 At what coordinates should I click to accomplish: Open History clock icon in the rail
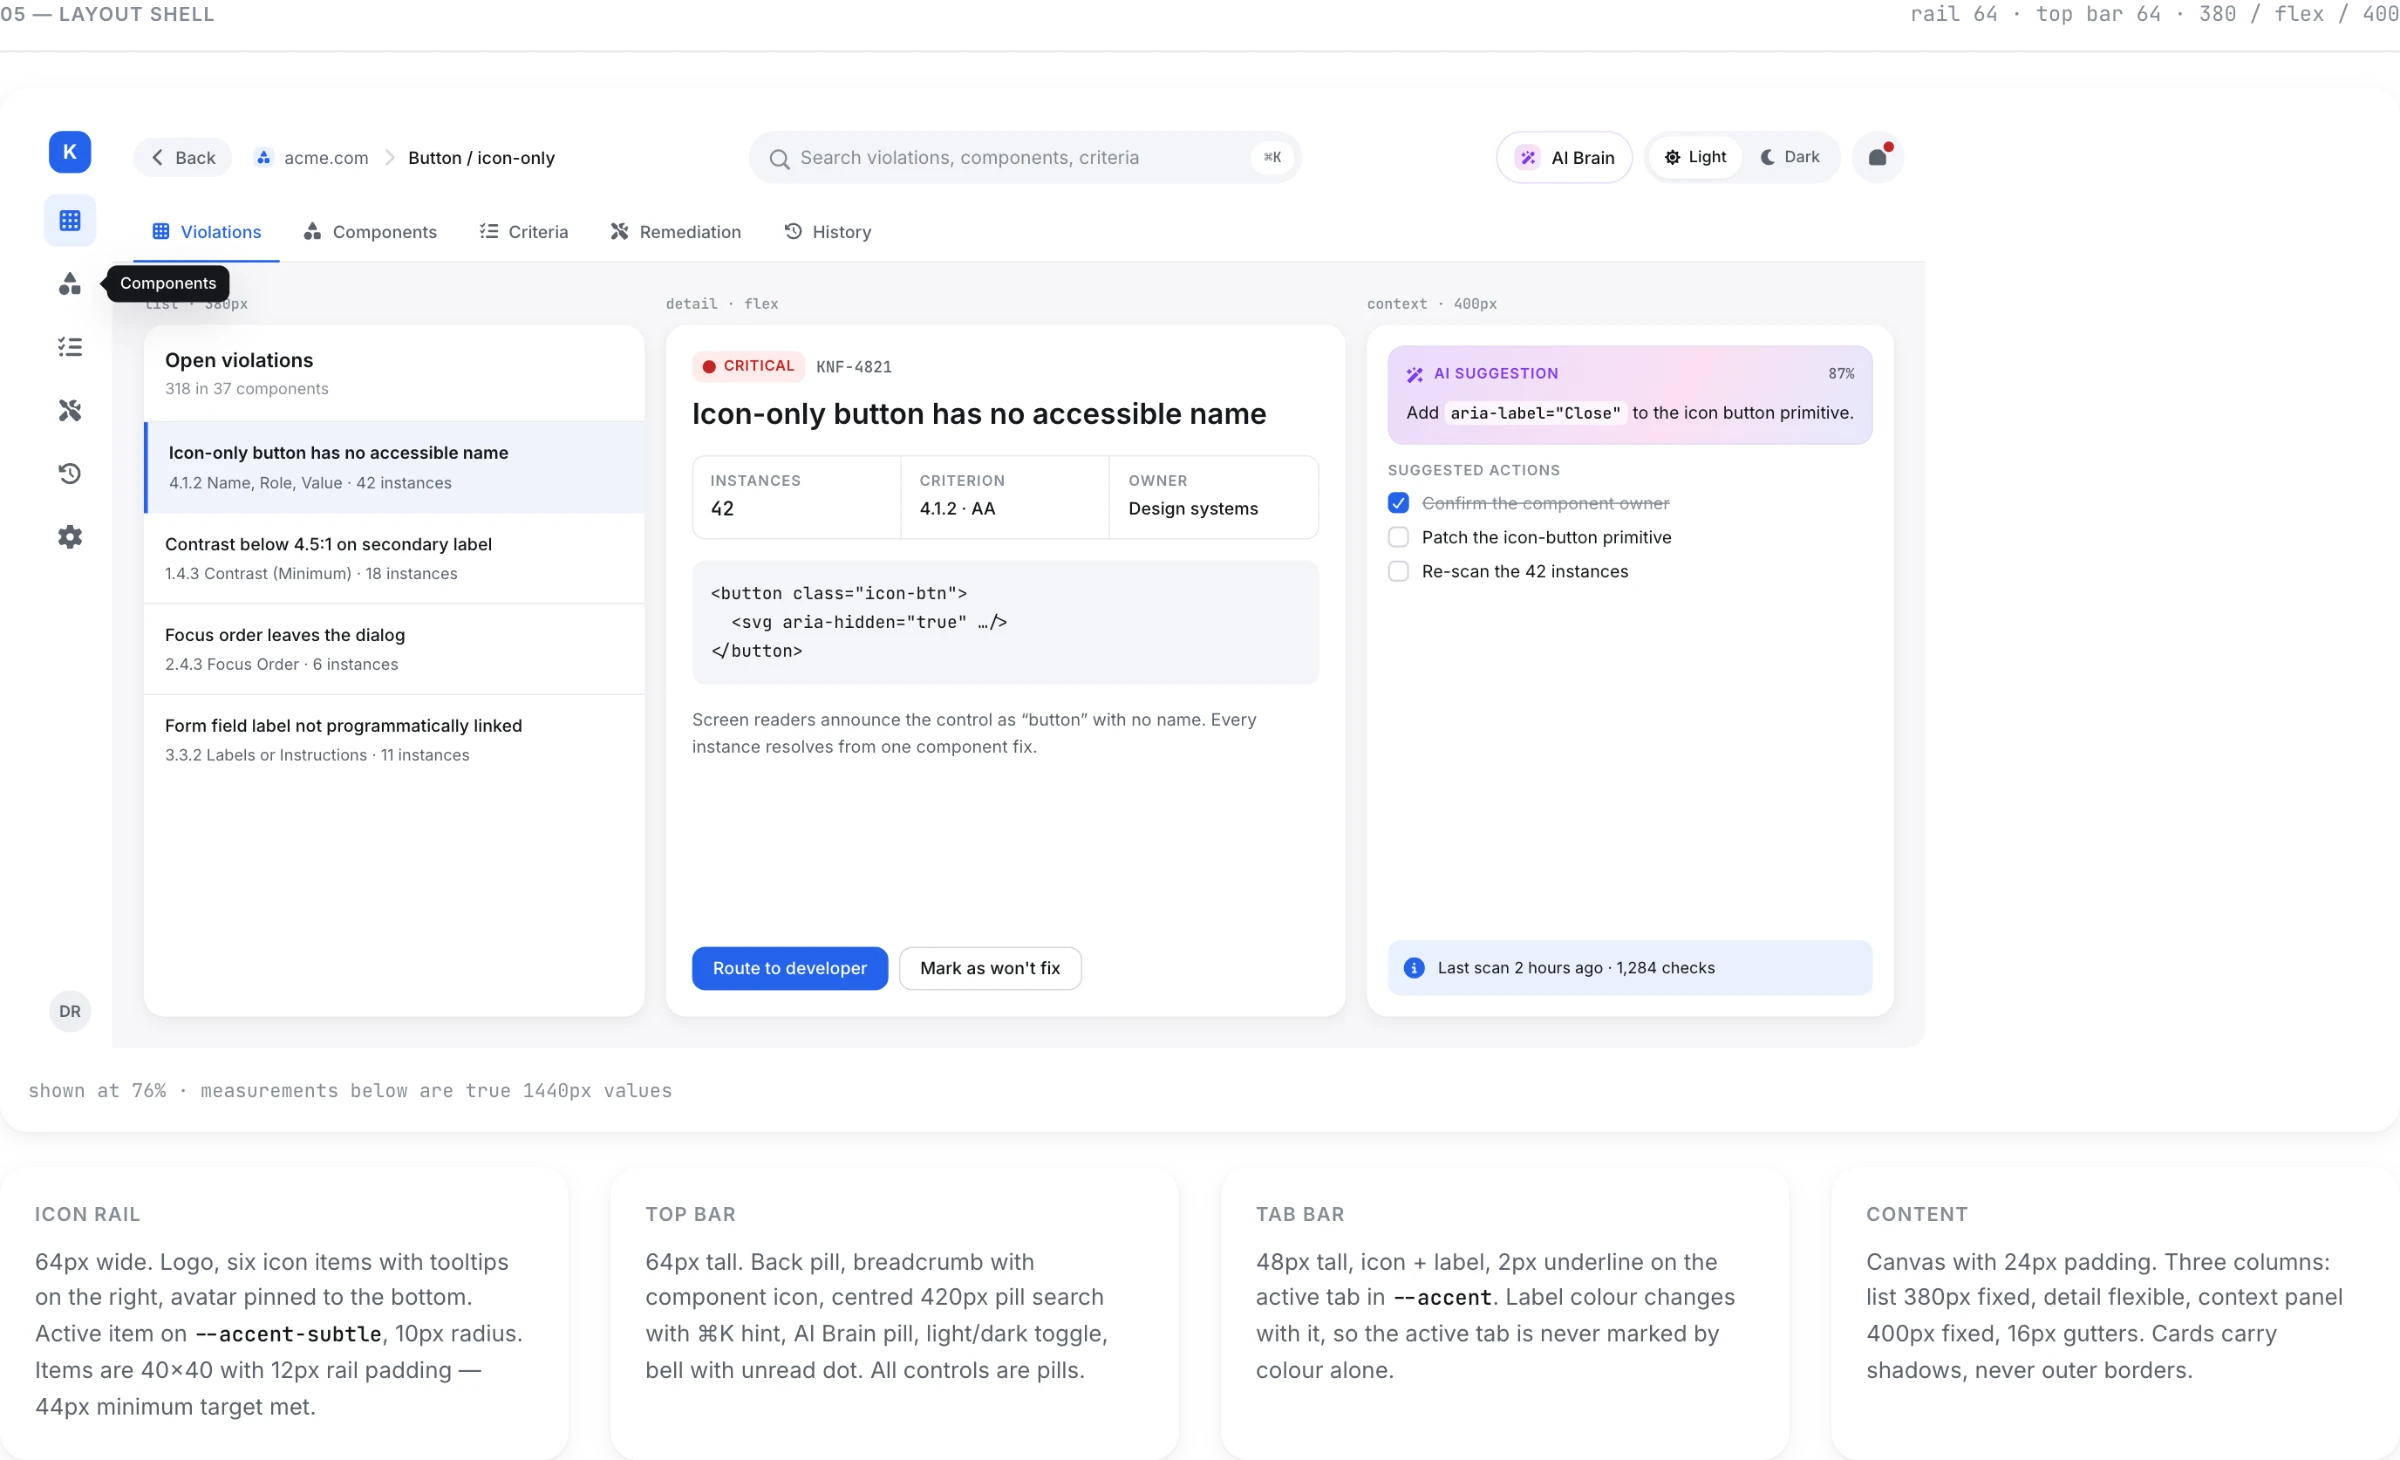70,473
